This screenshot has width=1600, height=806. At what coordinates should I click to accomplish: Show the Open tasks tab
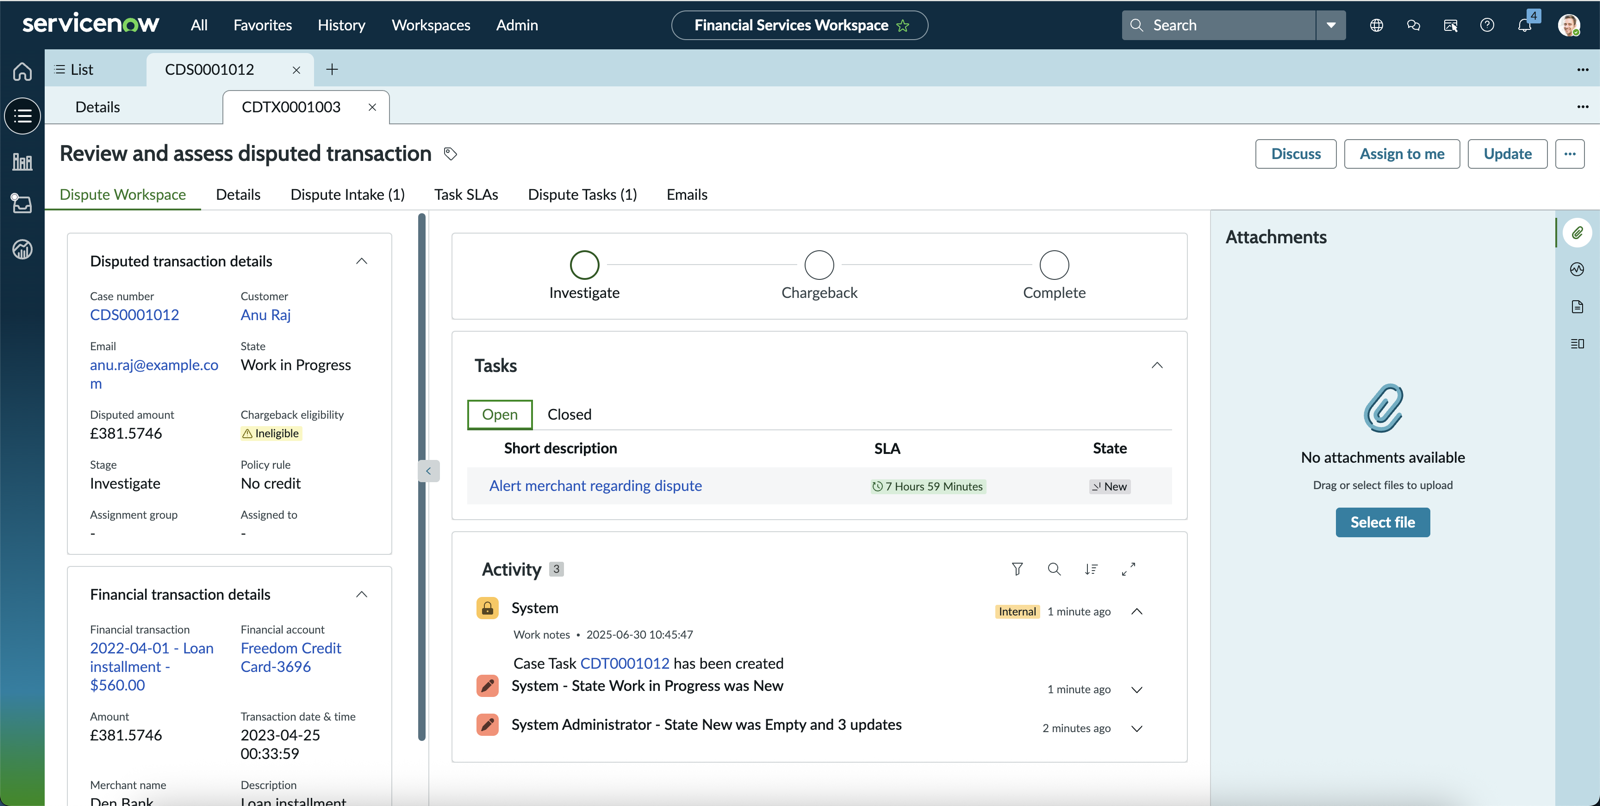coord(500,415)
